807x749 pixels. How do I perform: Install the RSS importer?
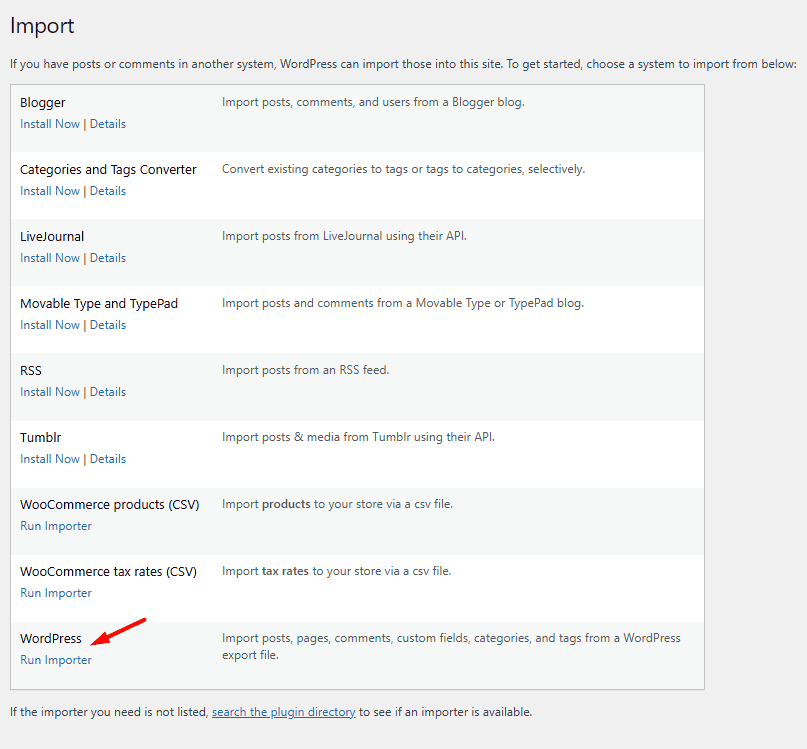50,391
